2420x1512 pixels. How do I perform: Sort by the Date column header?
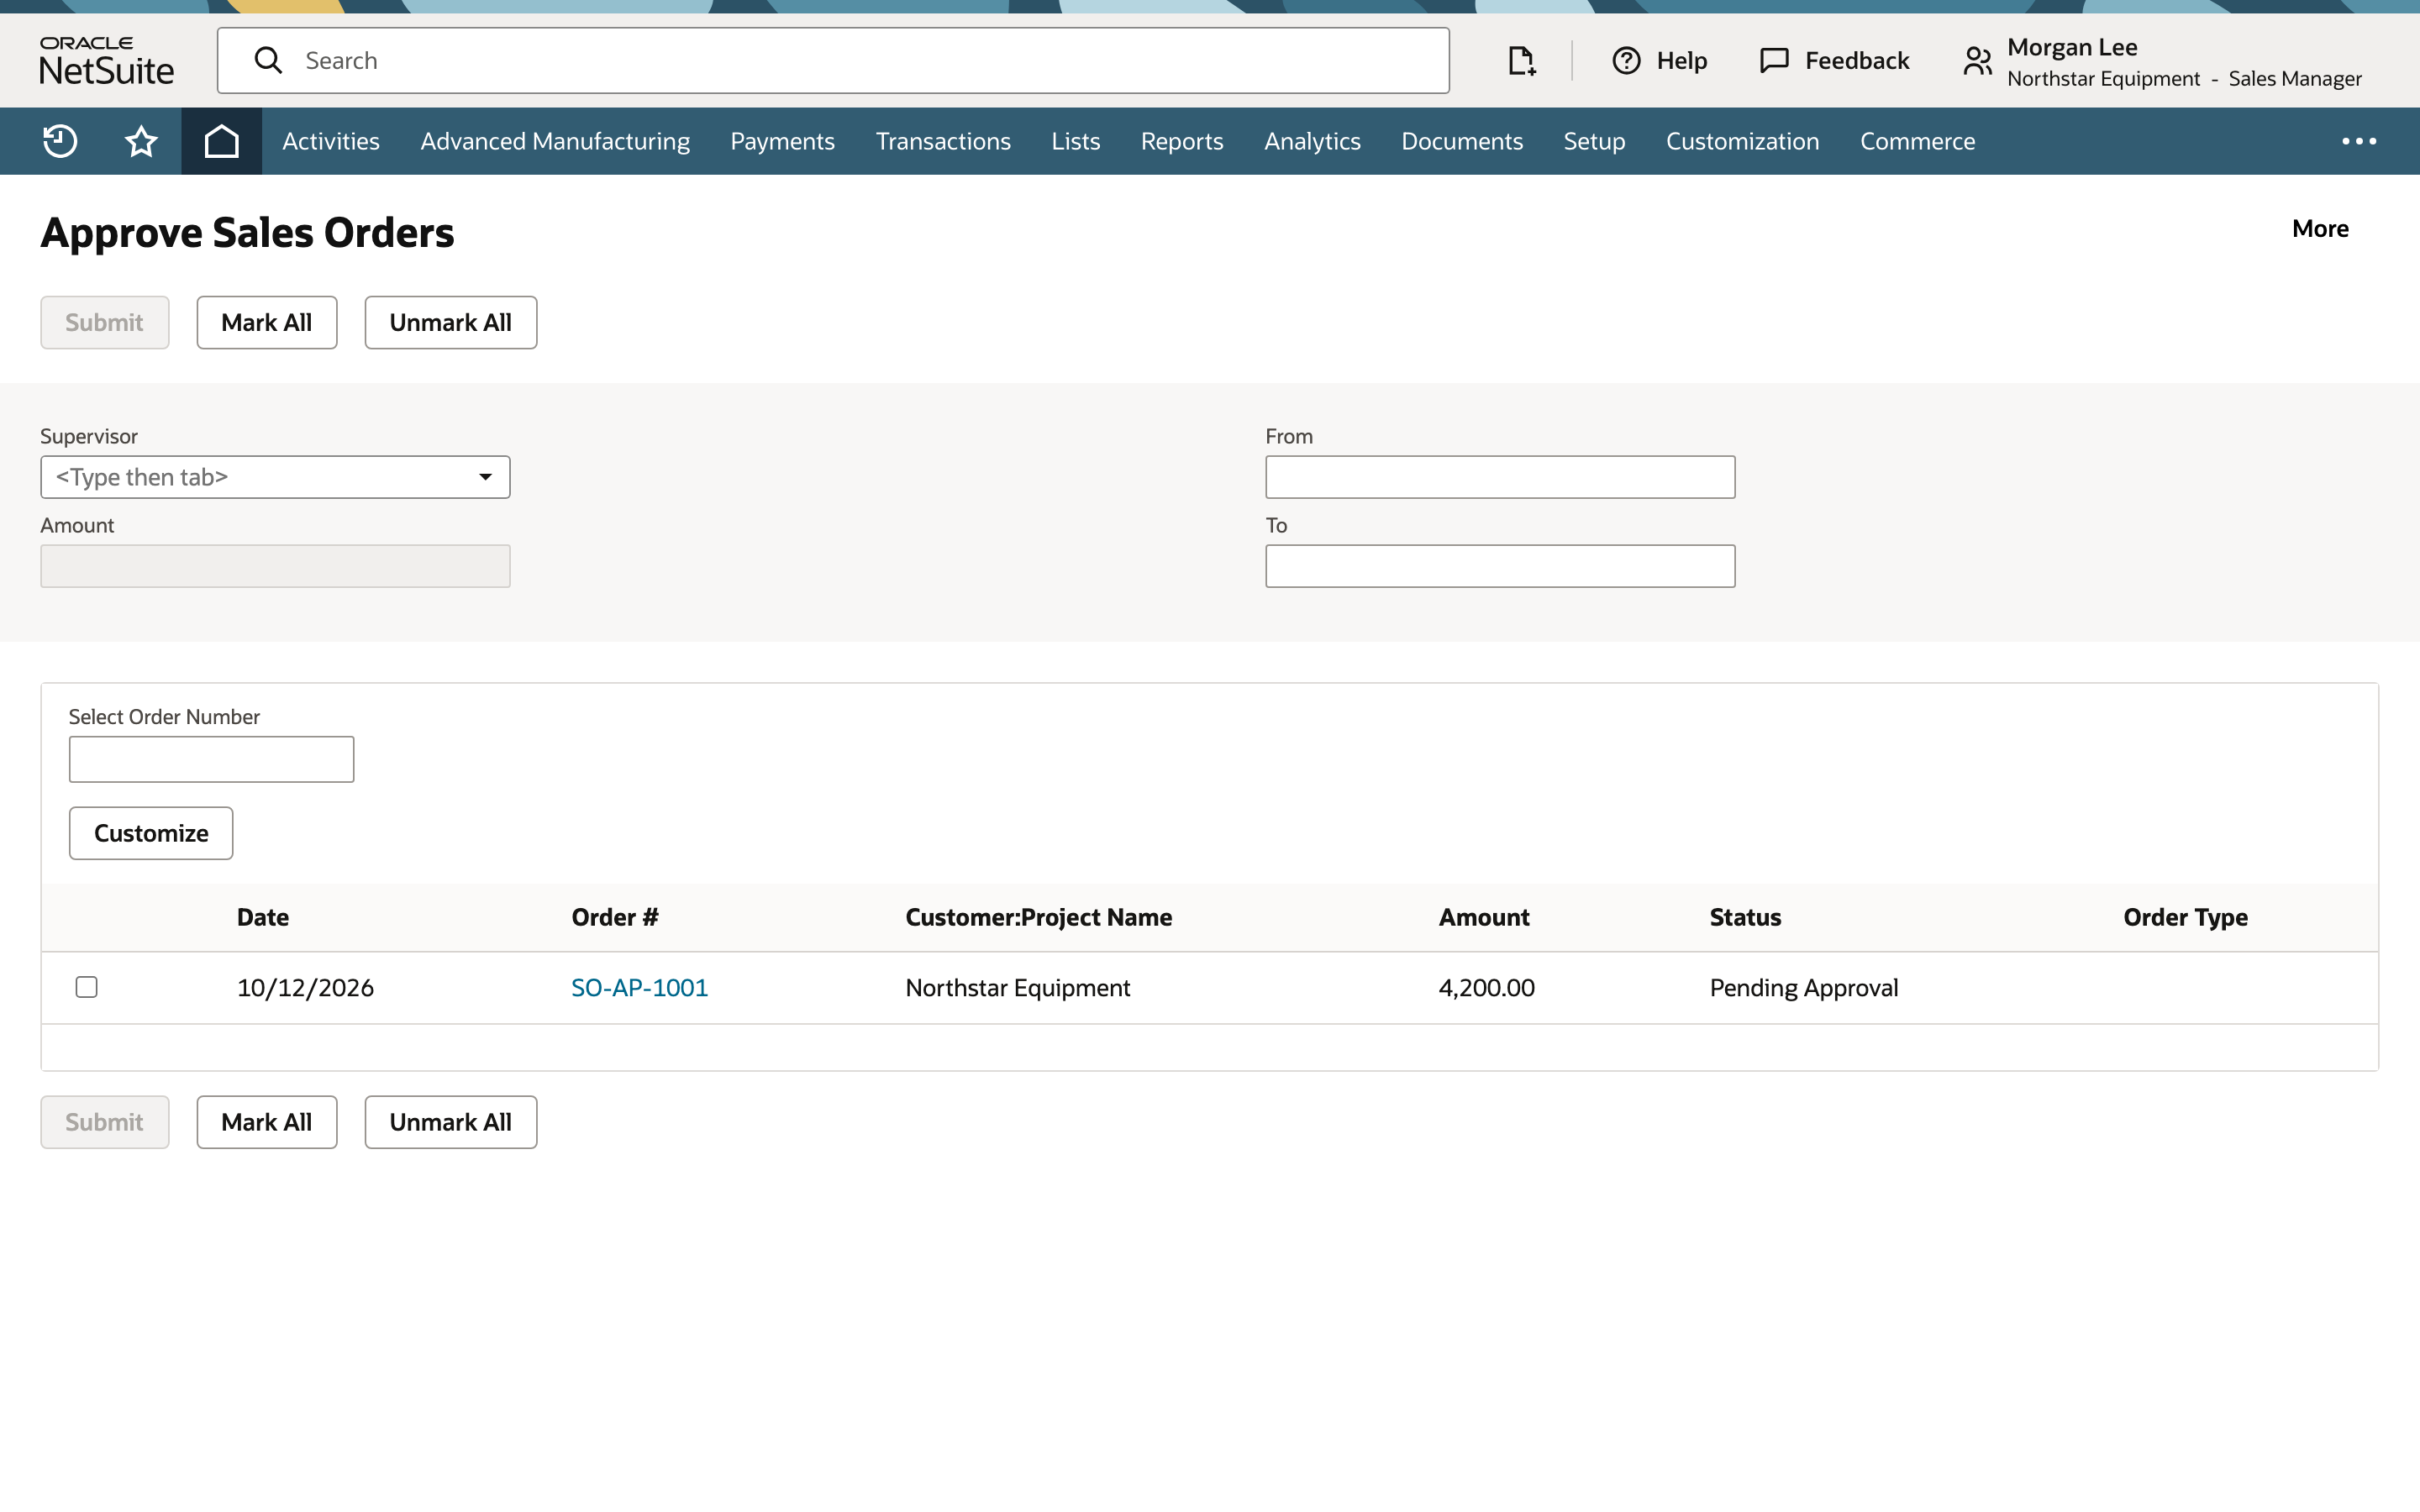click(263, 917)
